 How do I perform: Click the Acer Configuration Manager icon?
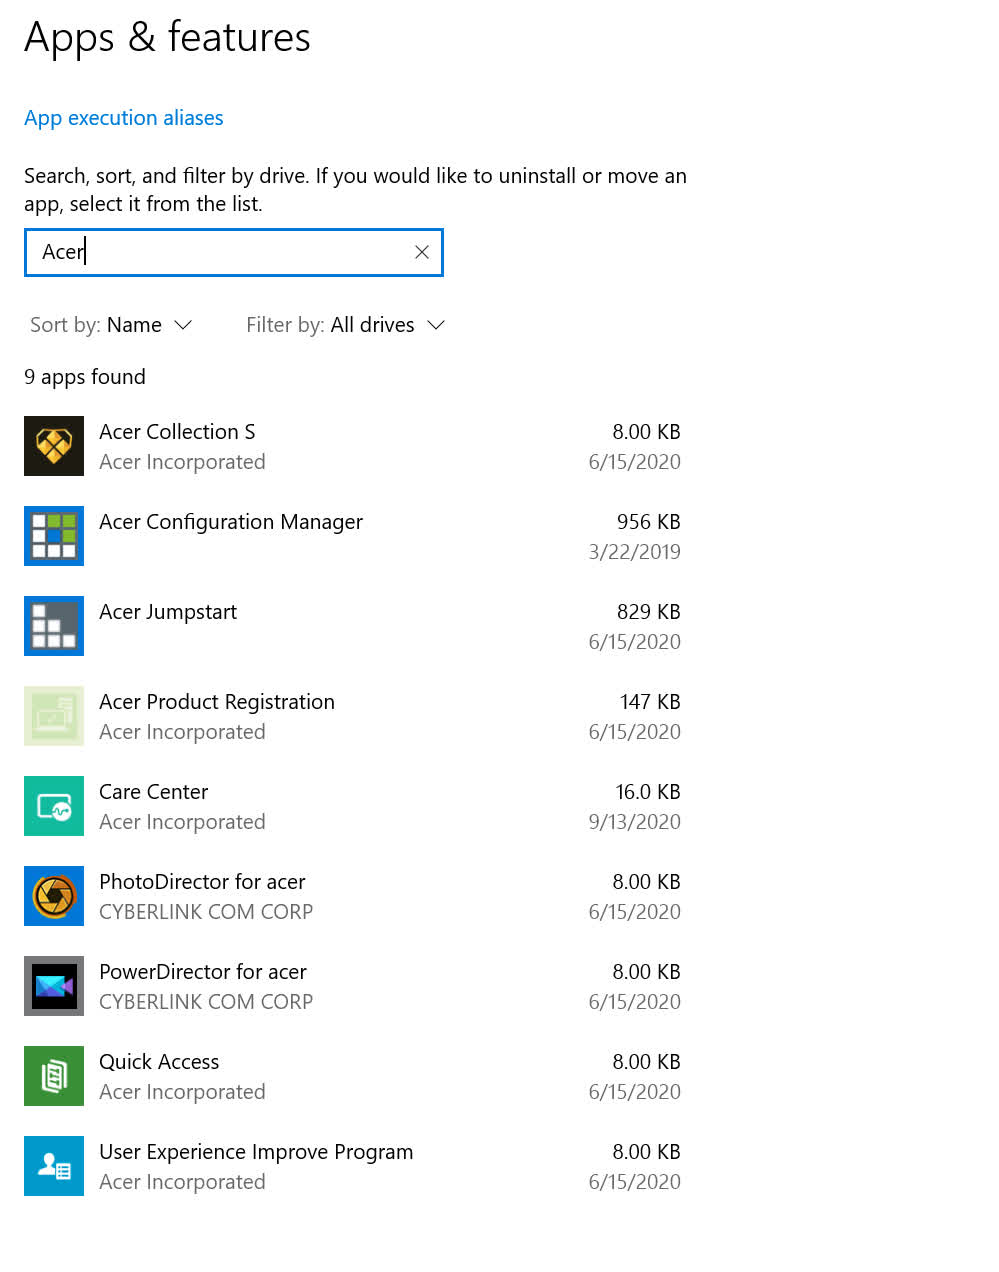[54, 536]
